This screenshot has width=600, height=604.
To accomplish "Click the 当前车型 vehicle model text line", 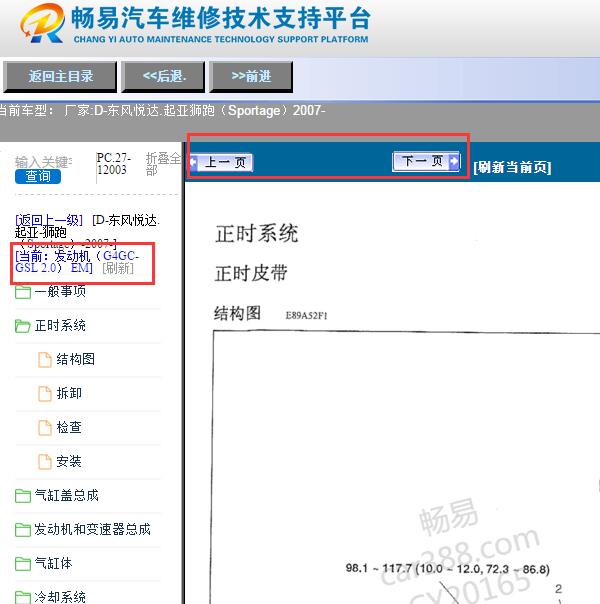I will coord(162,111).
